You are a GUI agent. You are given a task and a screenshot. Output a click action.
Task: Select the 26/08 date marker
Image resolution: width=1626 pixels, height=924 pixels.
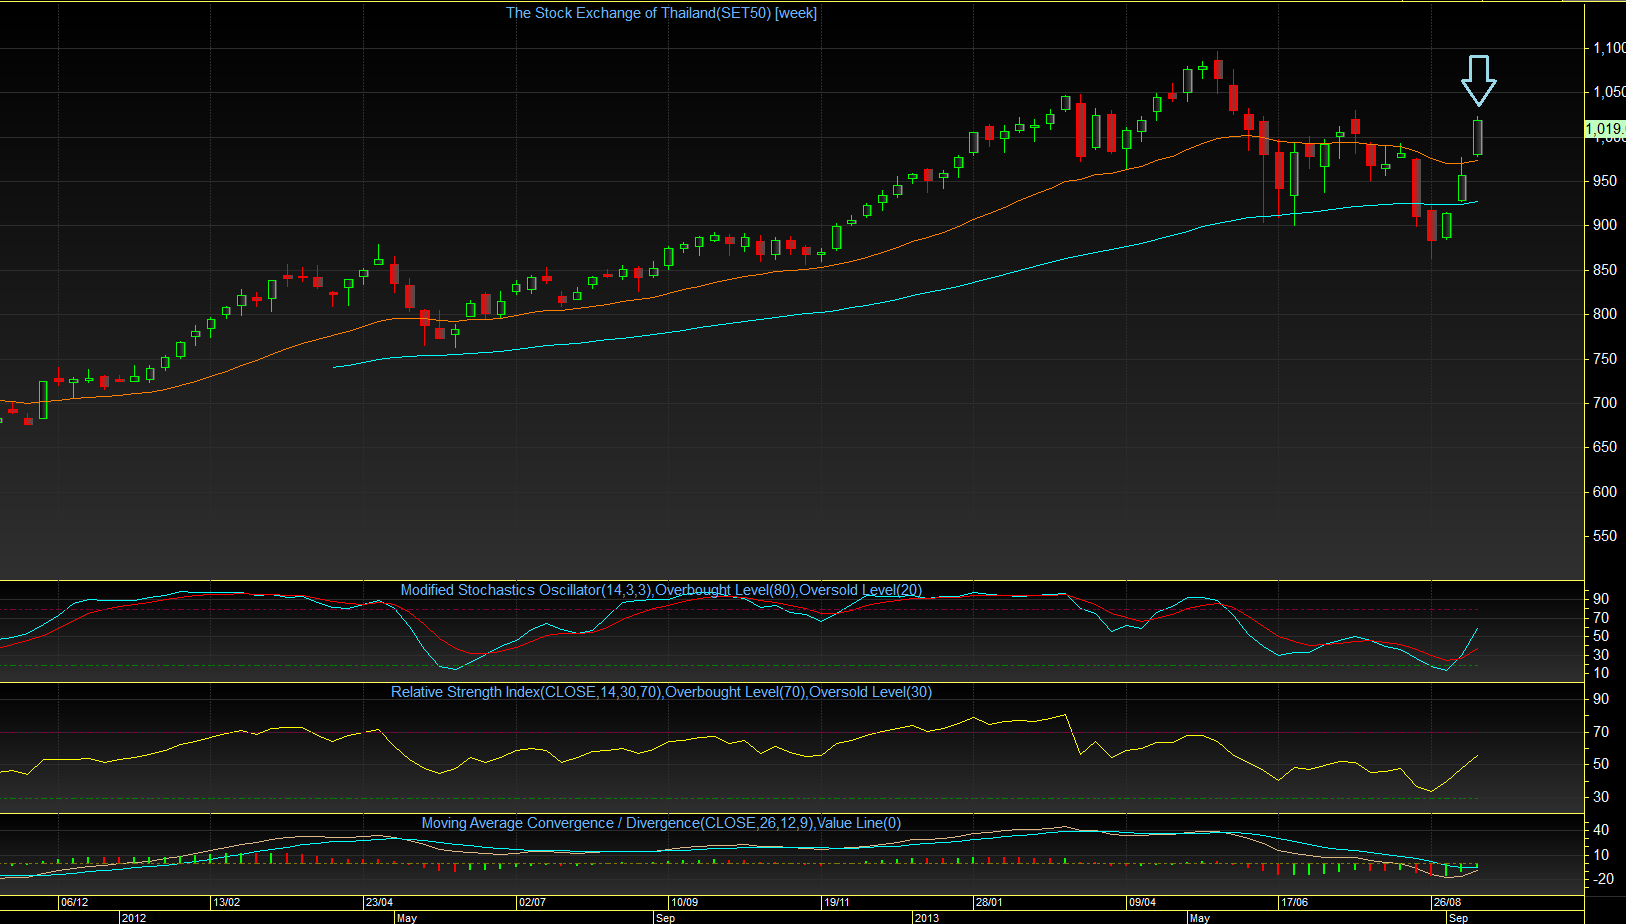tap(1447, 902)
